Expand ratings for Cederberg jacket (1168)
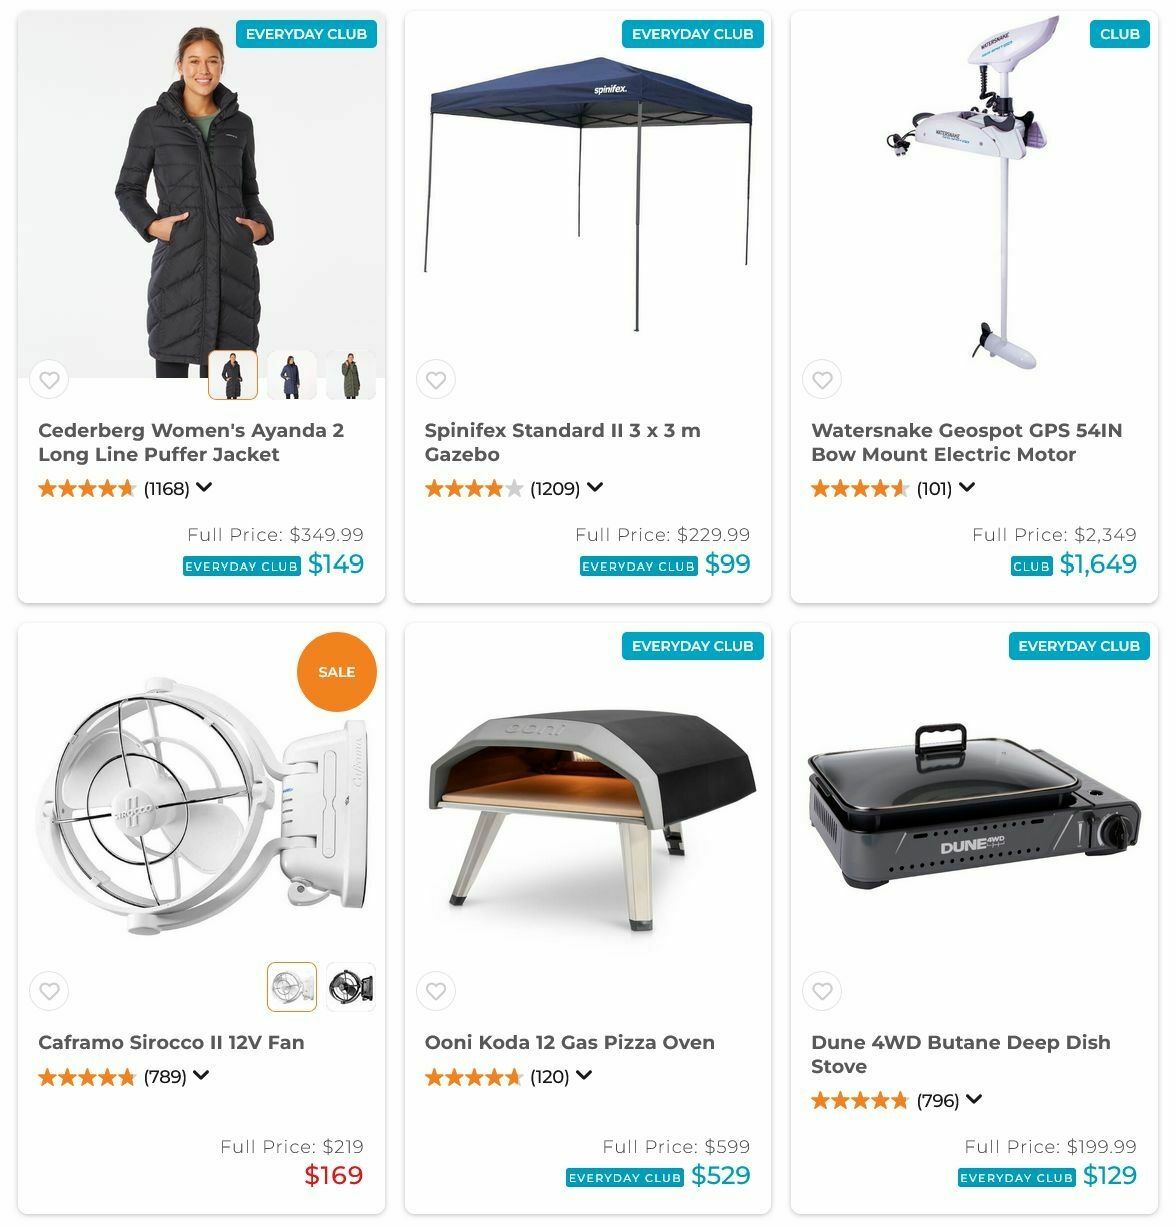Screen dimensions: 1175x1228 (204, 488)
